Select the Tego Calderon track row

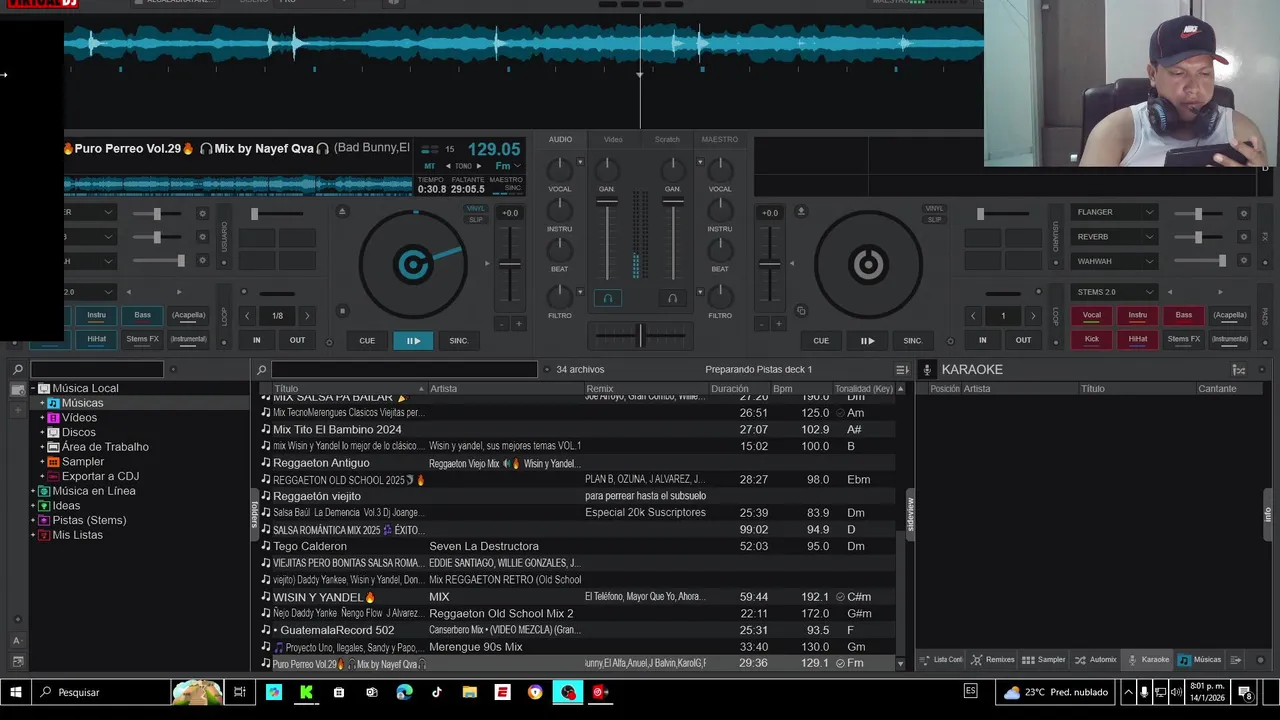pos(577,546)
